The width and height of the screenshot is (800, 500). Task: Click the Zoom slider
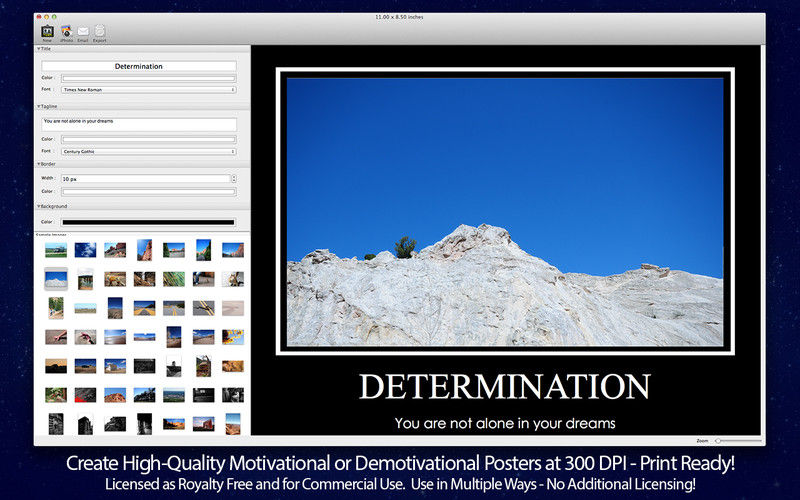click(x=739, y=441)
